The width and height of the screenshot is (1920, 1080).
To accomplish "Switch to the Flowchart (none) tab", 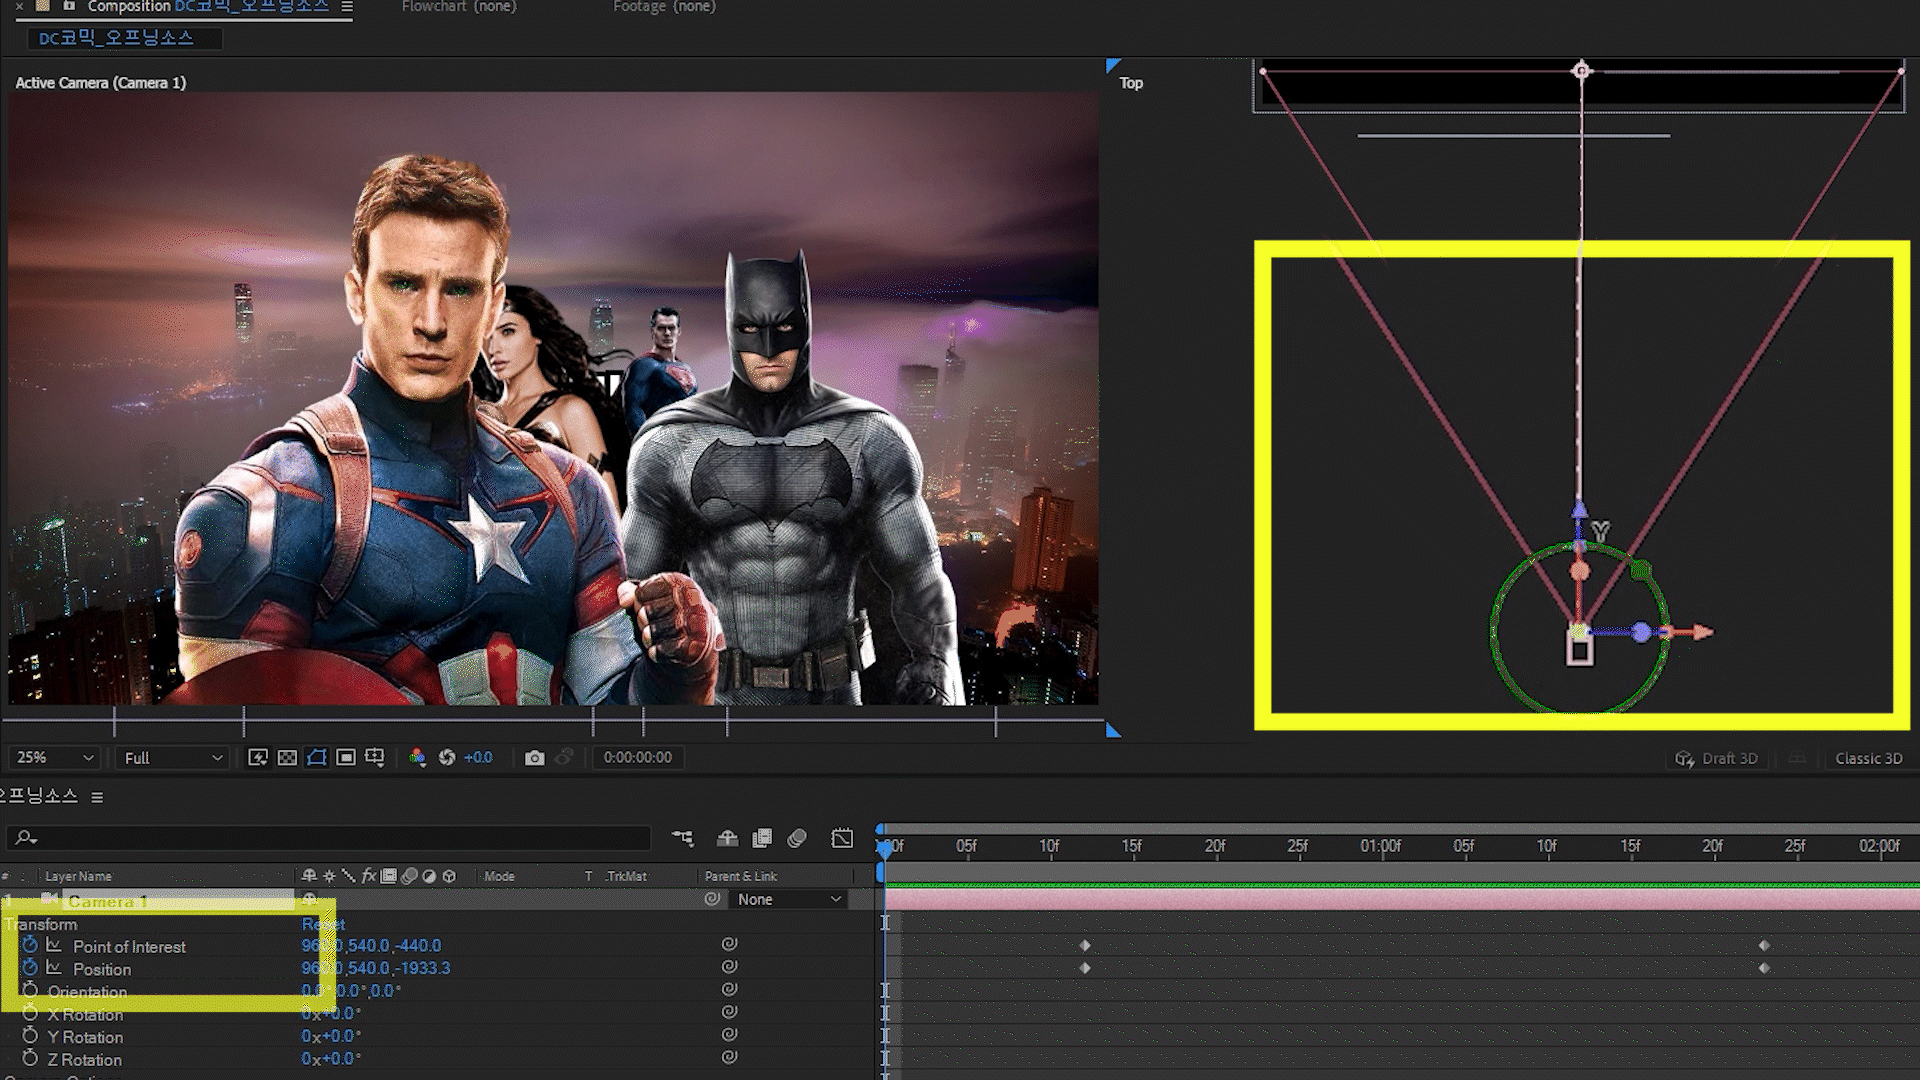I will [x=459, y=7].
